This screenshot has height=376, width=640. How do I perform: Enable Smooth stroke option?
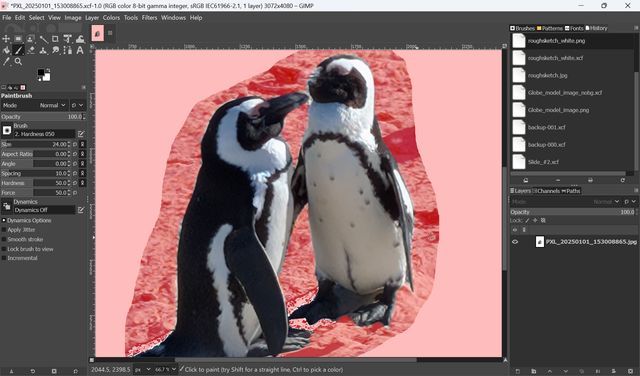[x=4, y=239]
